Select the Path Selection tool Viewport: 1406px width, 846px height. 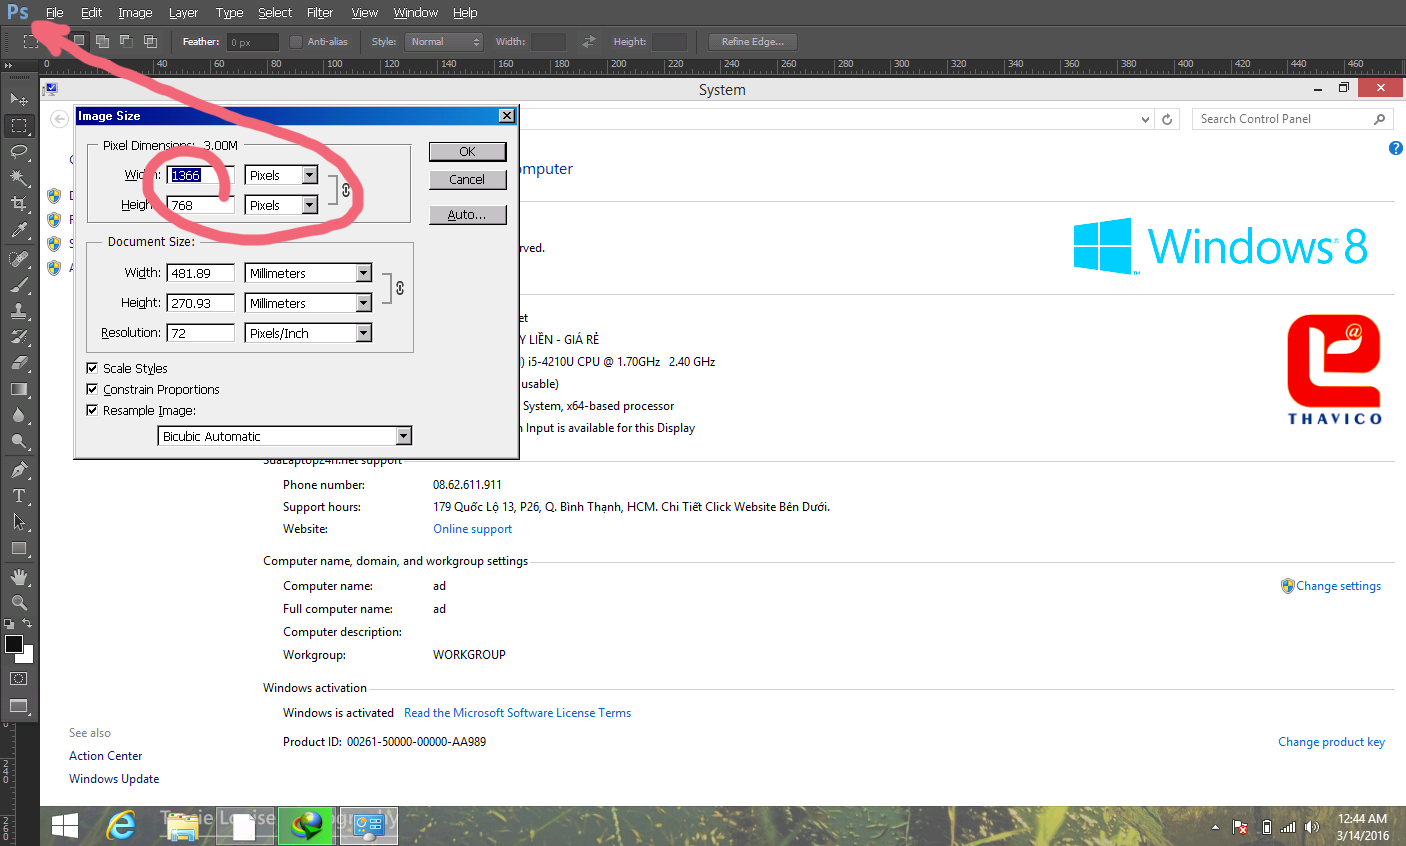[x=19, y=522]
